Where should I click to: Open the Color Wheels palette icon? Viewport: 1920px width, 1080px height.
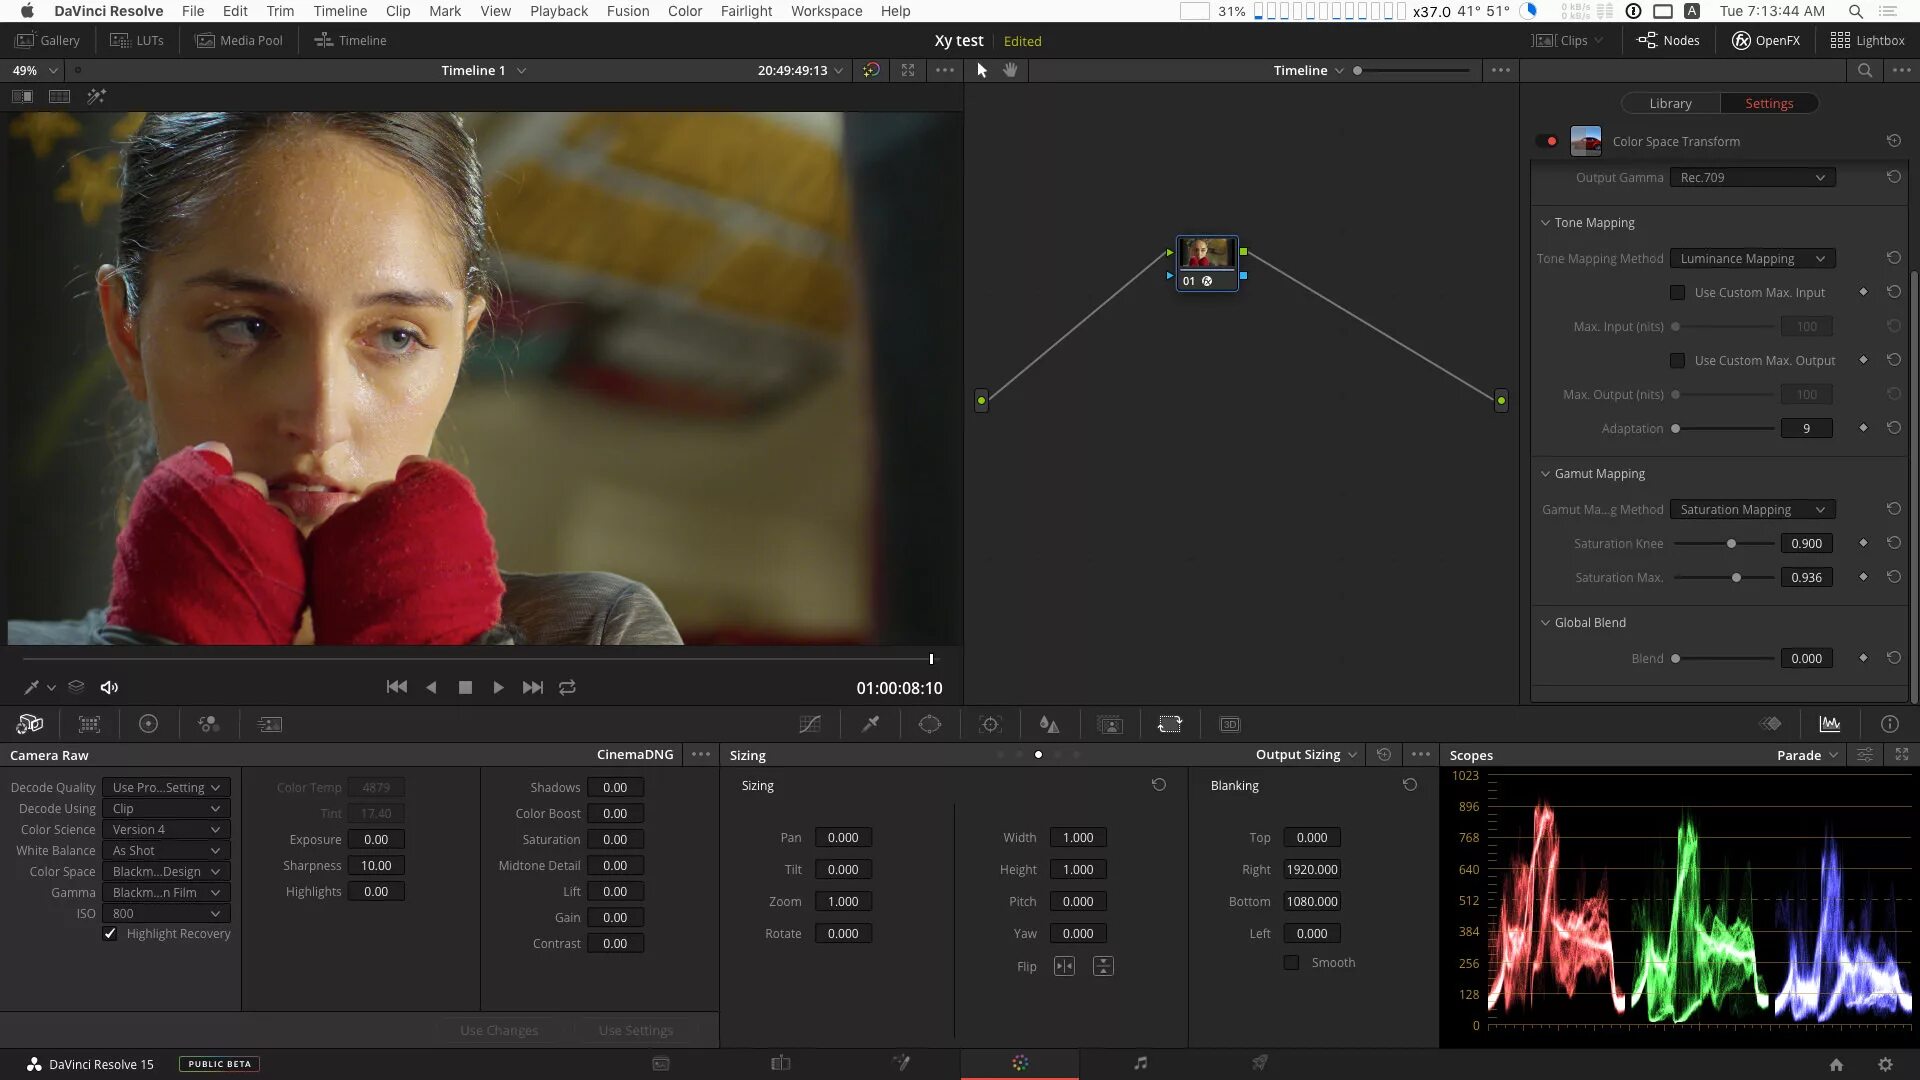point(148,724)
